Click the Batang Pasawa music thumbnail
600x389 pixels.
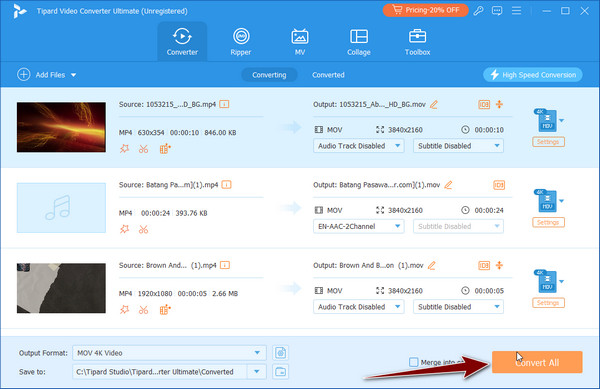tap(61, 208)
